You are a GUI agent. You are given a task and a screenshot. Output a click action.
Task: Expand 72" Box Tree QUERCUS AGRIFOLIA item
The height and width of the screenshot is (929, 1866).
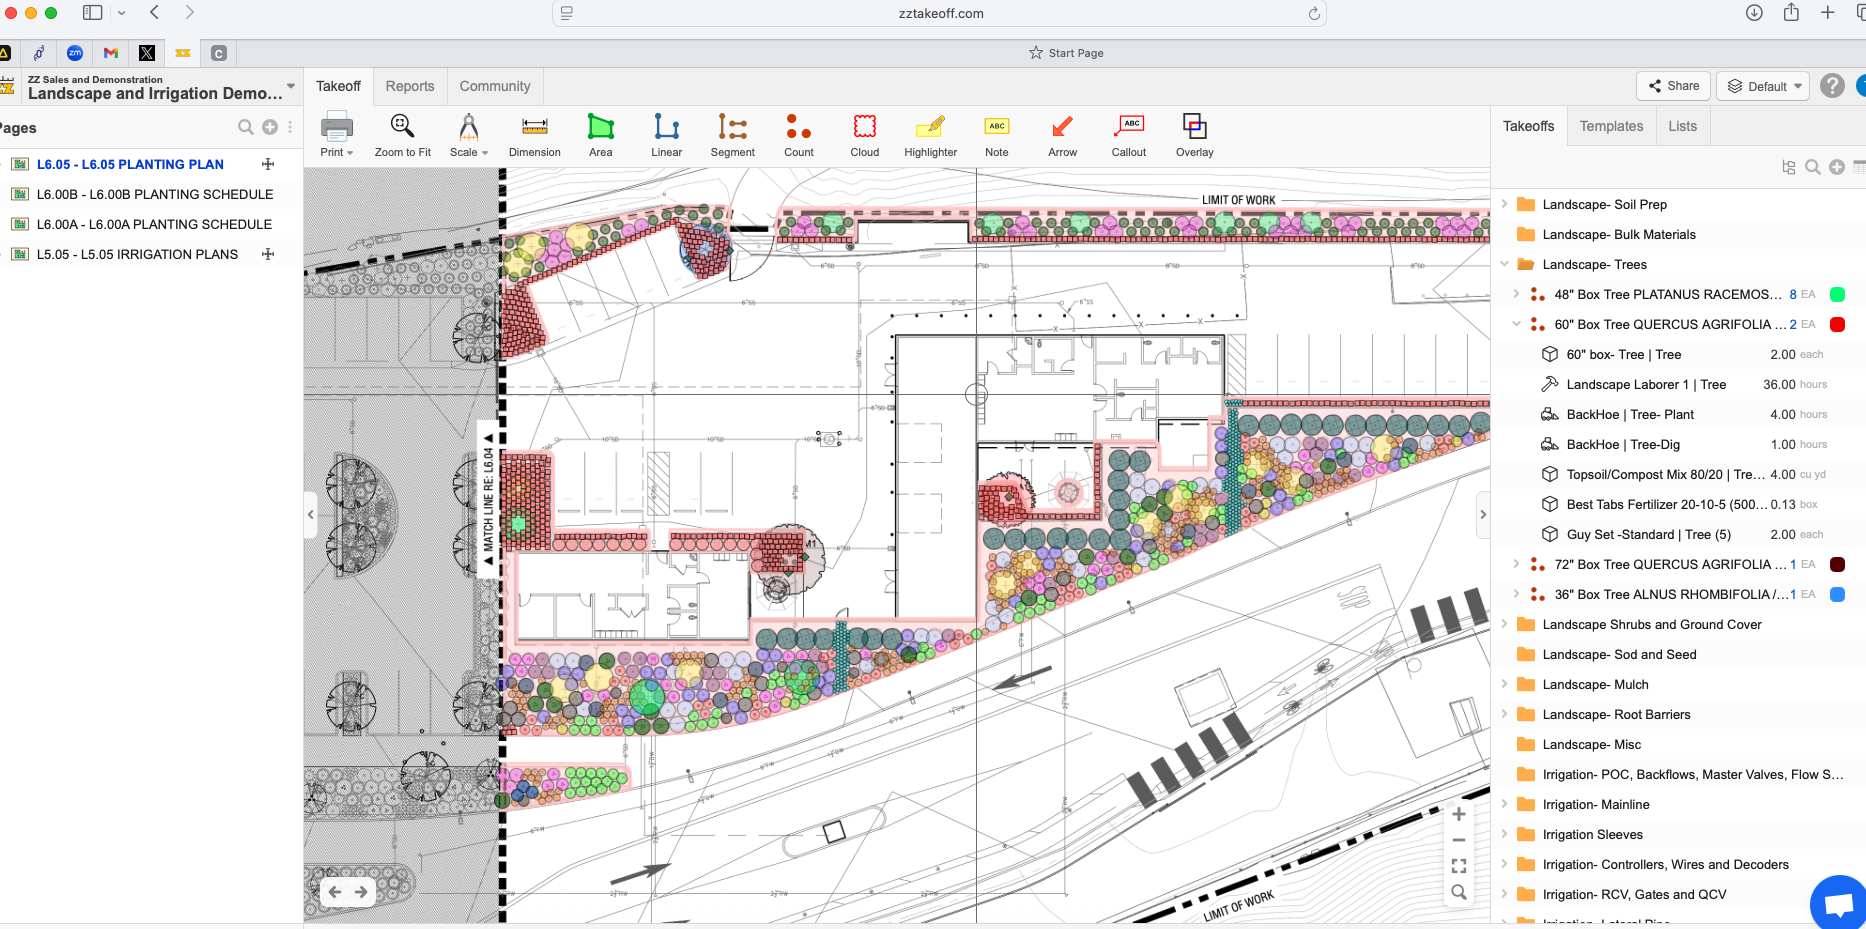(x=1516, y=564)
